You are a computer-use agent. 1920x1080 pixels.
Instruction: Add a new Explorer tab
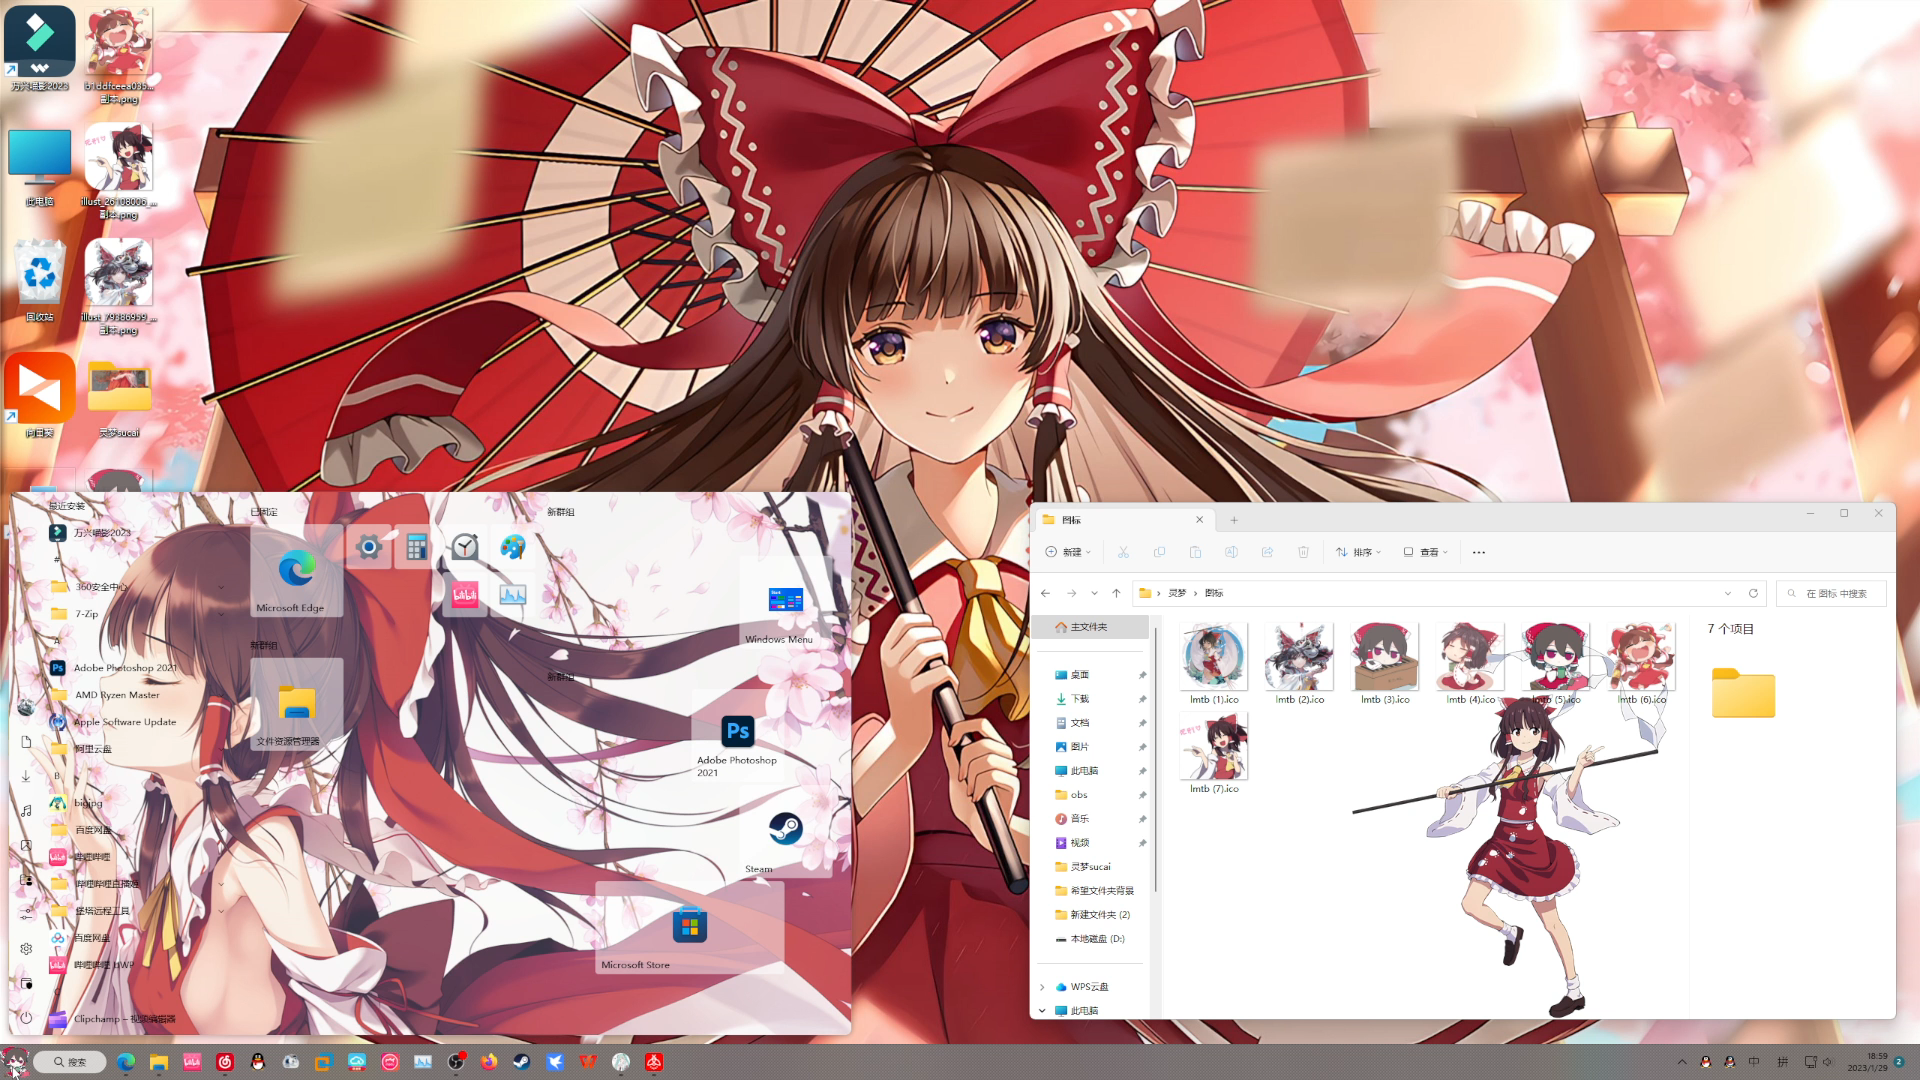tap(1234, 520)
